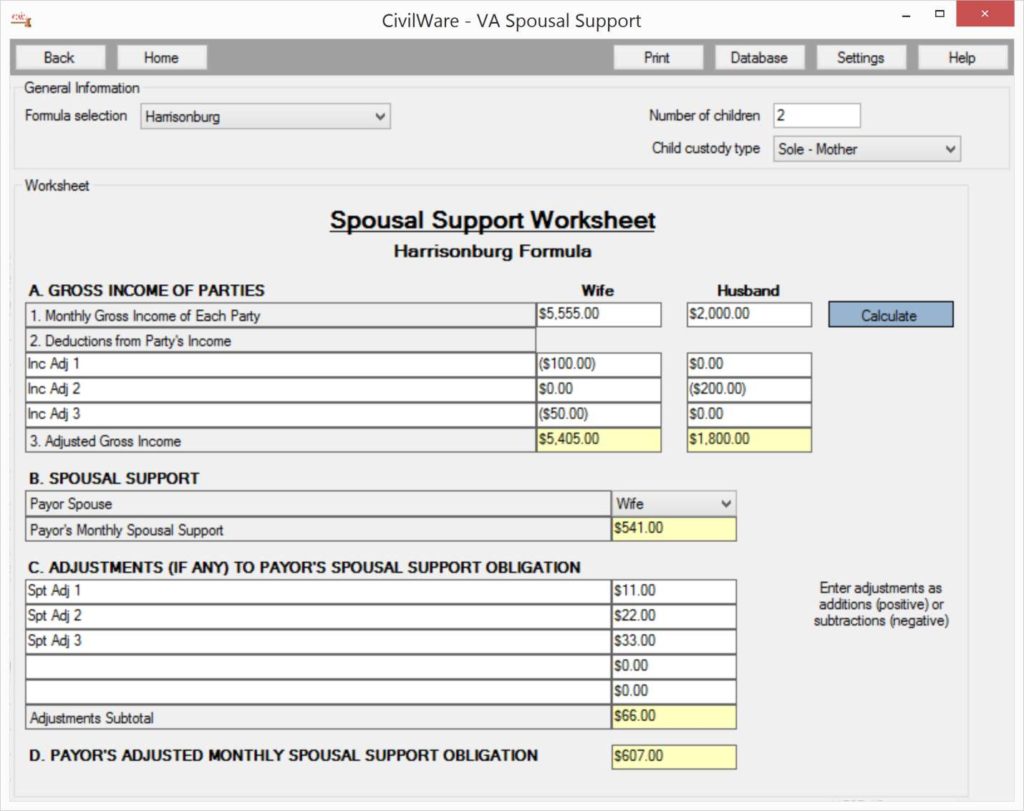Viewport: 1024px width, 811px height.
Task: Open the Child custody type dropdown
Action: [x=866, y=149]
